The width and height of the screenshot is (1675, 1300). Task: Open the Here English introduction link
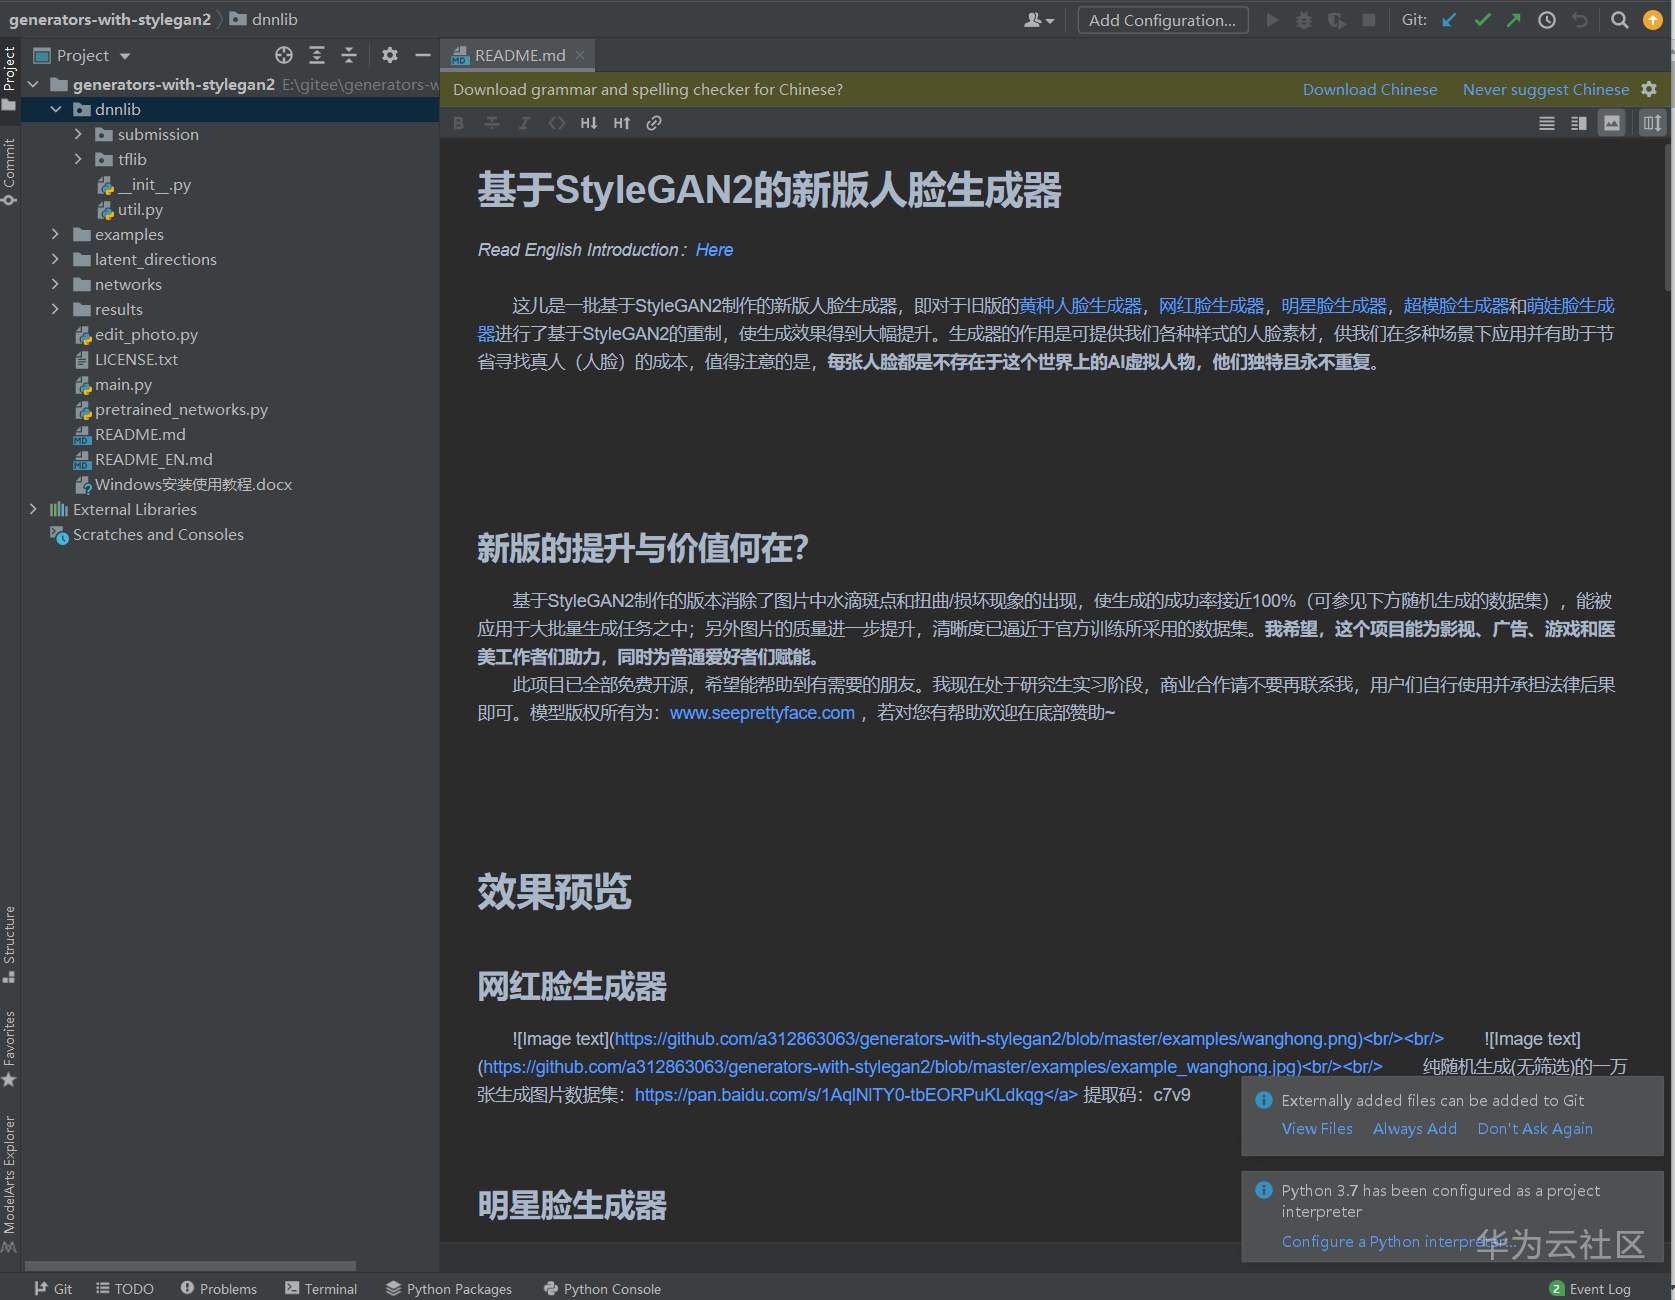[x=714, y=249]
